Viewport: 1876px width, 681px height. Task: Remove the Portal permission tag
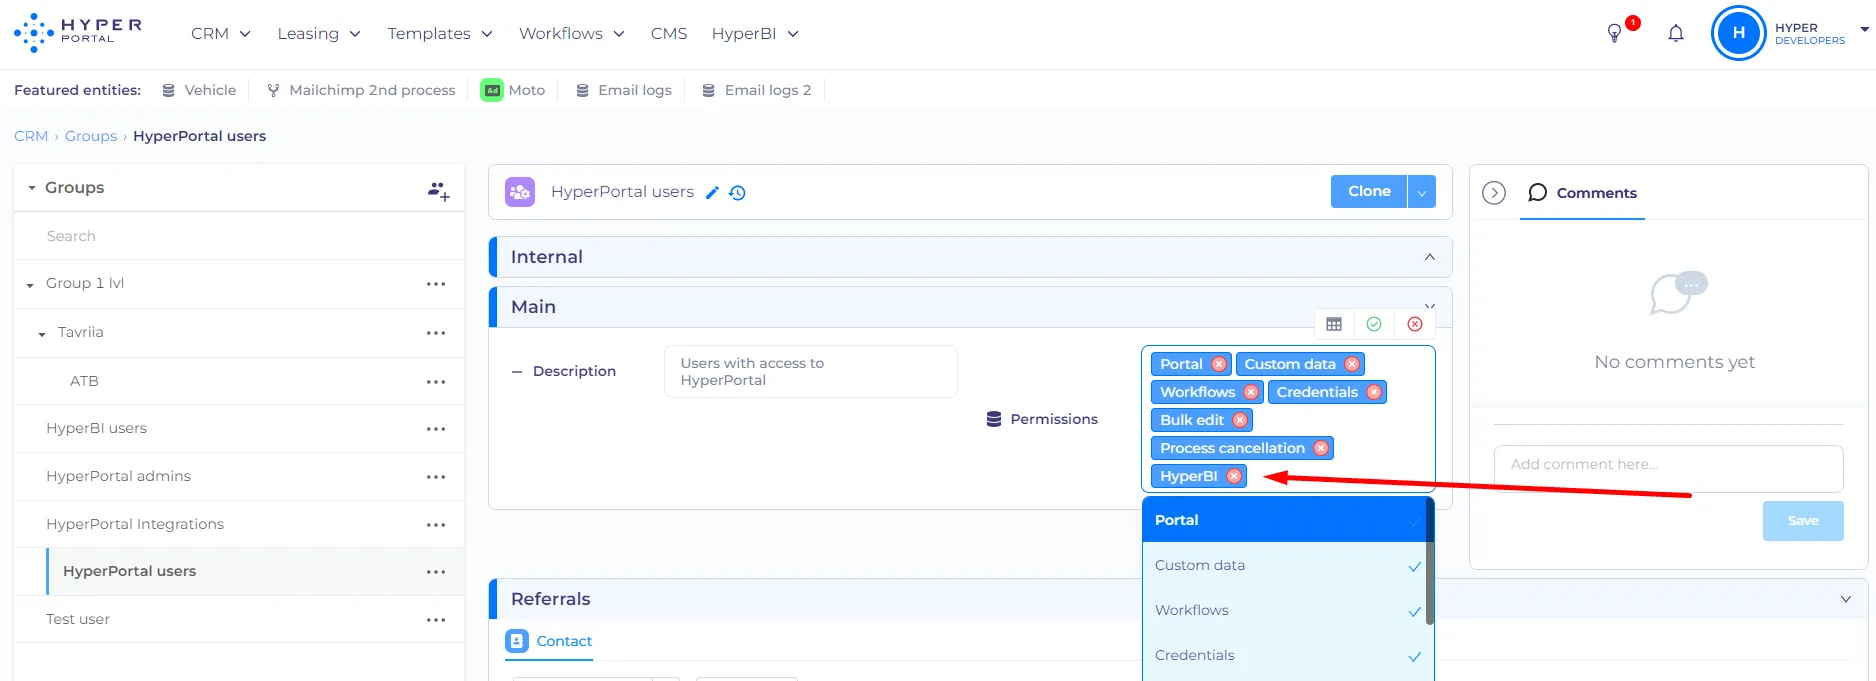1219,364
